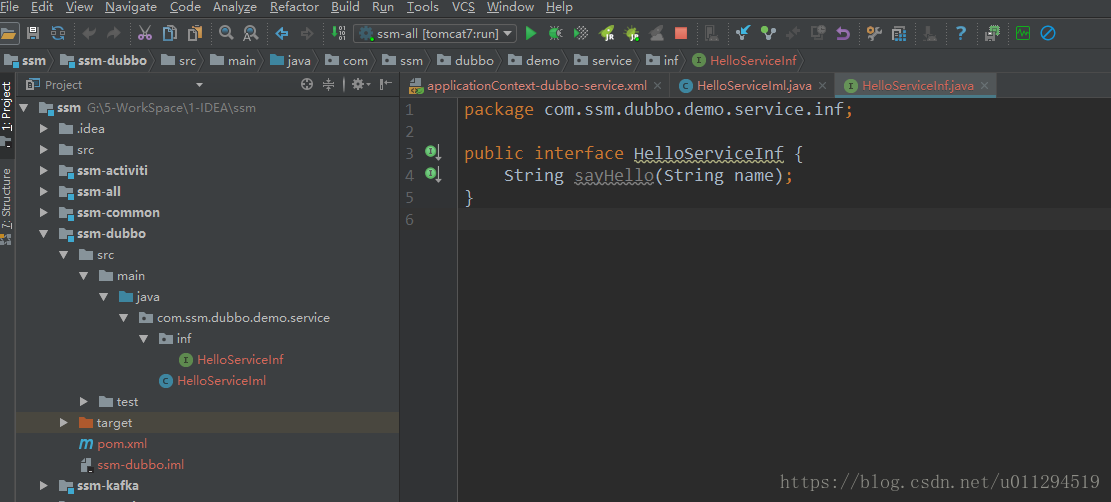
Task: Open the File menu
Action: (x=9, y=7)
